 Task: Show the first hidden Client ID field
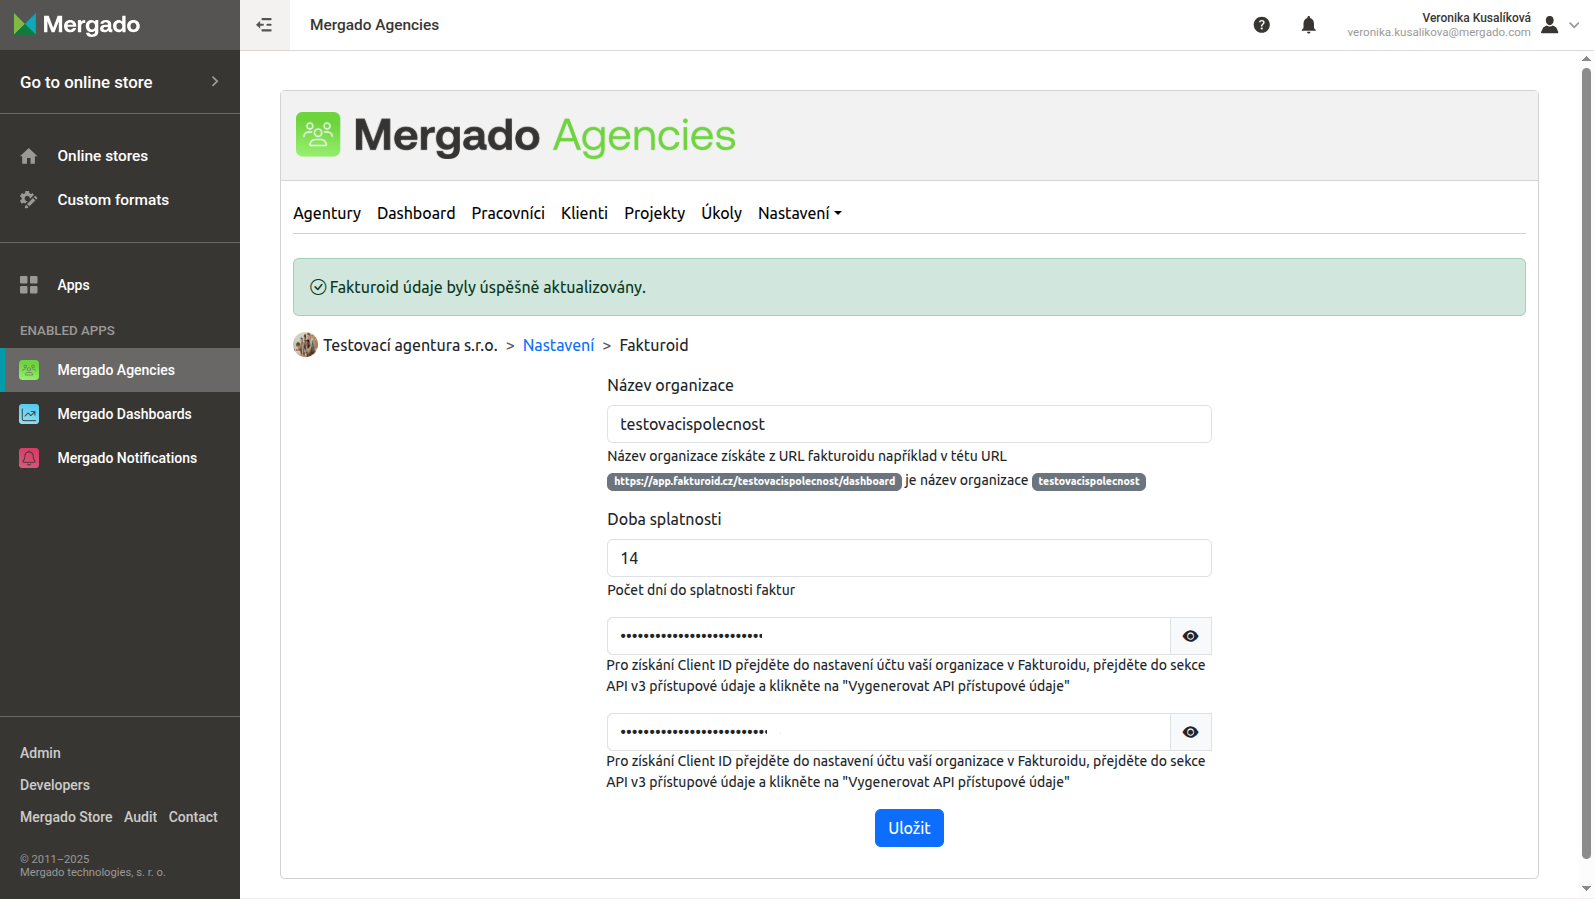coord(1190,636)
